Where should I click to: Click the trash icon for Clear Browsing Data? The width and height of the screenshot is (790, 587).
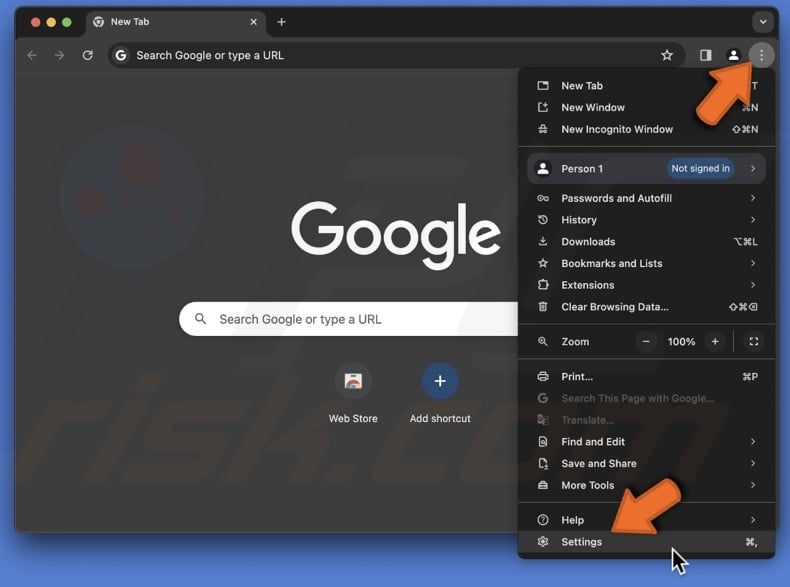coord(543,306)
